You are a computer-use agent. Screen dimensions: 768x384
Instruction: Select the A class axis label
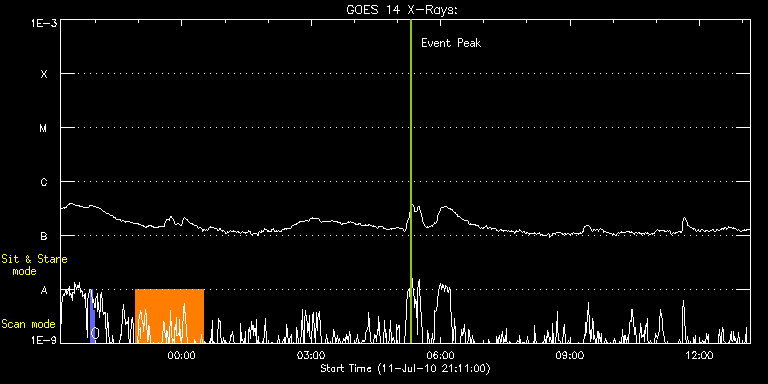coord(44,290)
